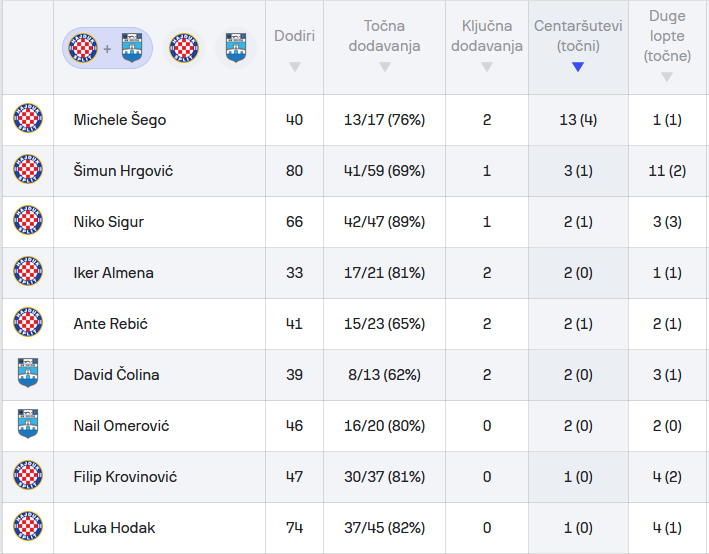The image size is (709, 554).
Task: Click Hajduk crest beside Ante Rebić
Action: (x=27, y=324)
